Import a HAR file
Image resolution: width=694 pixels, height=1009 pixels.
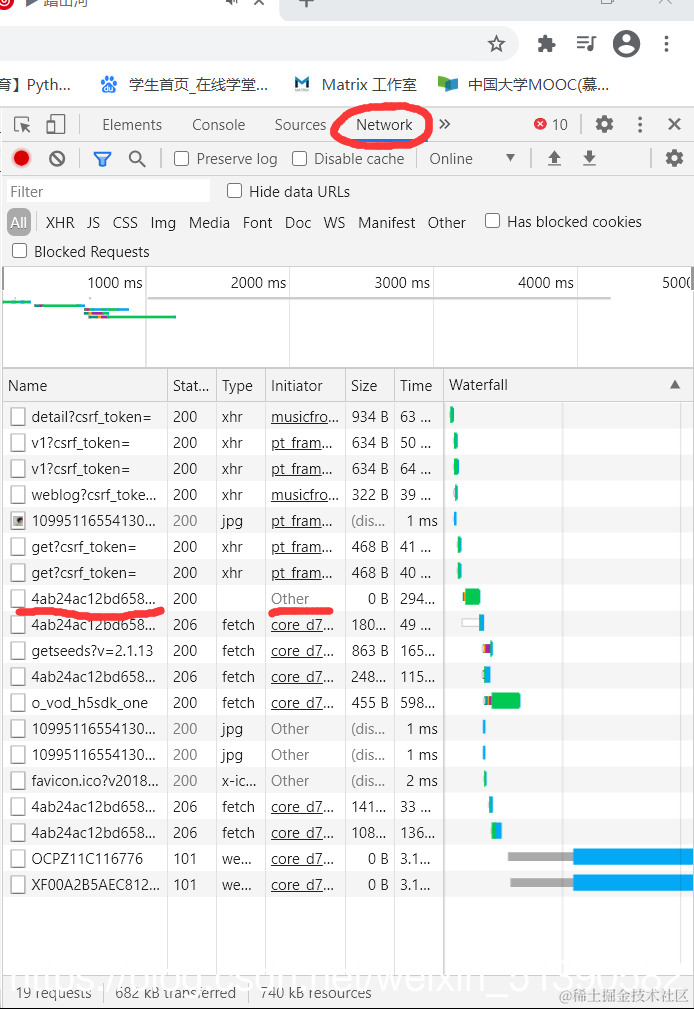[554, 158]
